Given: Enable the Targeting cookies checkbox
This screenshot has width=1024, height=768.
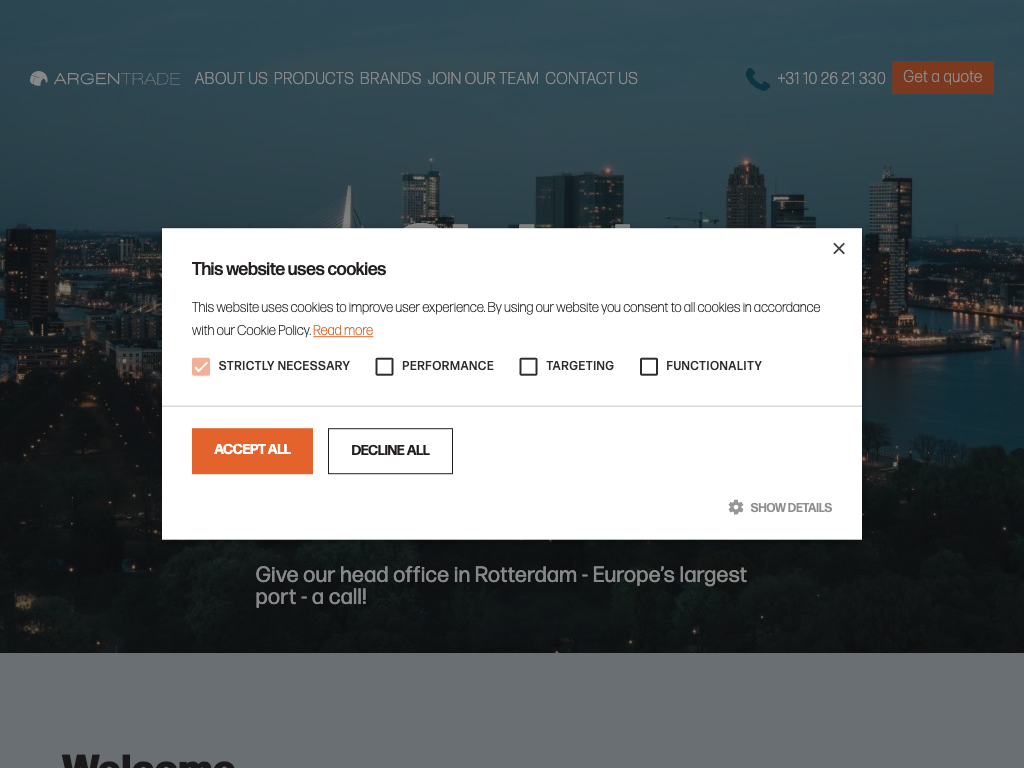Looking at the screenshot, I should (x=528, y=367).
